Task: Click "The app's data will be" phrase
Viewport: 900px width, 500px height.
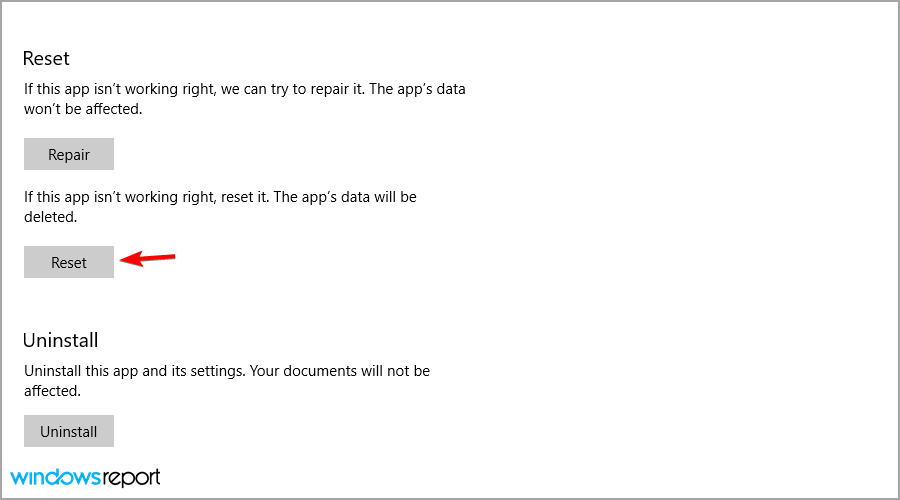Action: [345, 197]
